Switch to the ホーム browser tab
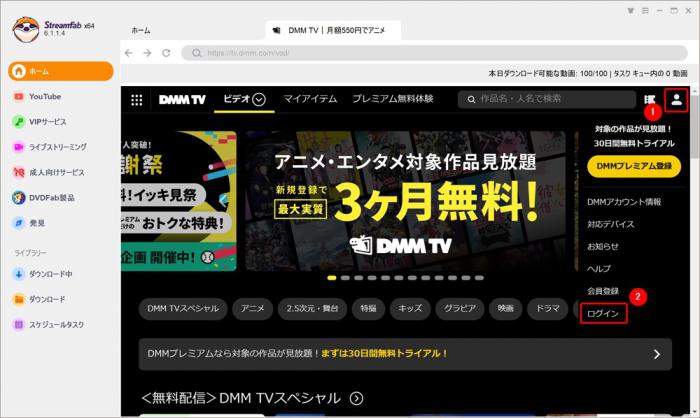Viewport: 700px width, 418px height. [141, 30]
